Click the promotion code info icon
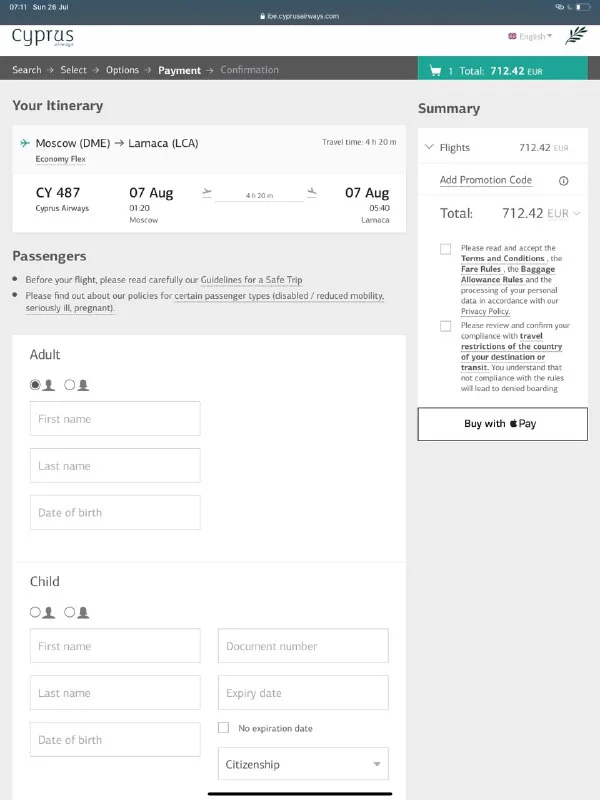 pyautogui.click(x=563, y=181)
